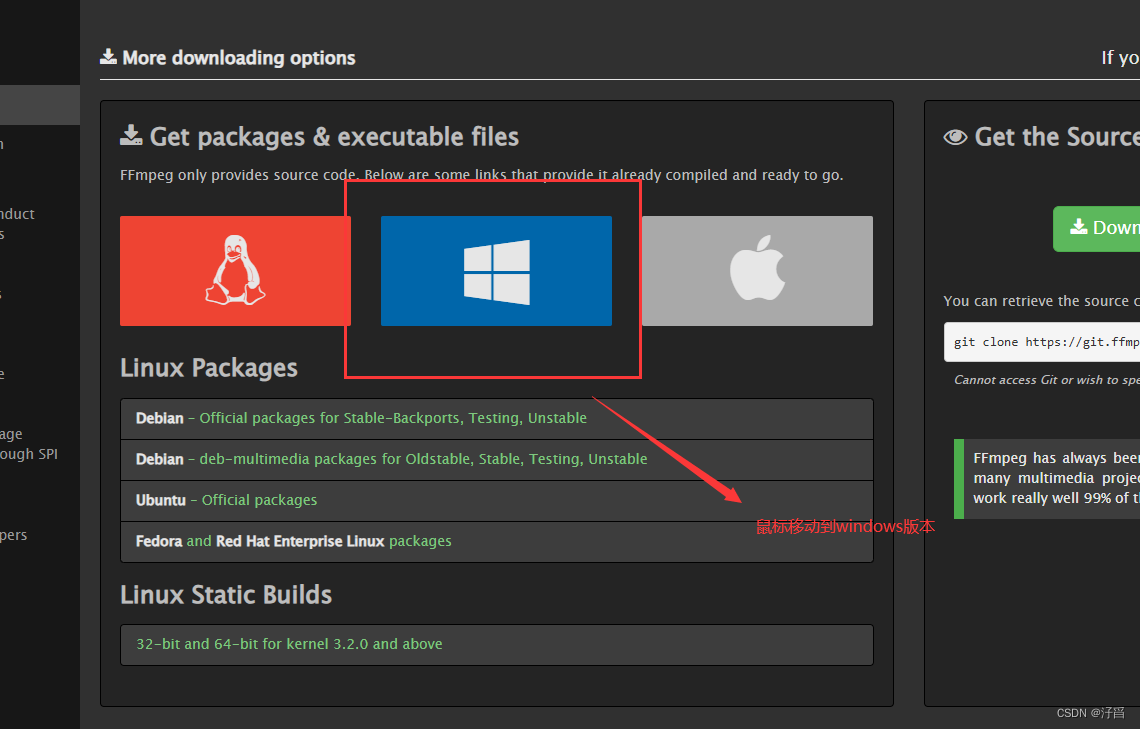Click the 'Linux Static Builds' heading
1140x729 pixels.
[x=226, y=595]
